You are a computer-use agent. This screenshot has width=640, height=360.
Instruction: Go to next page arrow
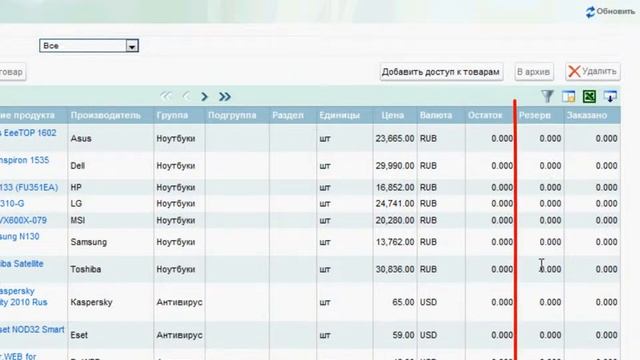click(204, 96)
